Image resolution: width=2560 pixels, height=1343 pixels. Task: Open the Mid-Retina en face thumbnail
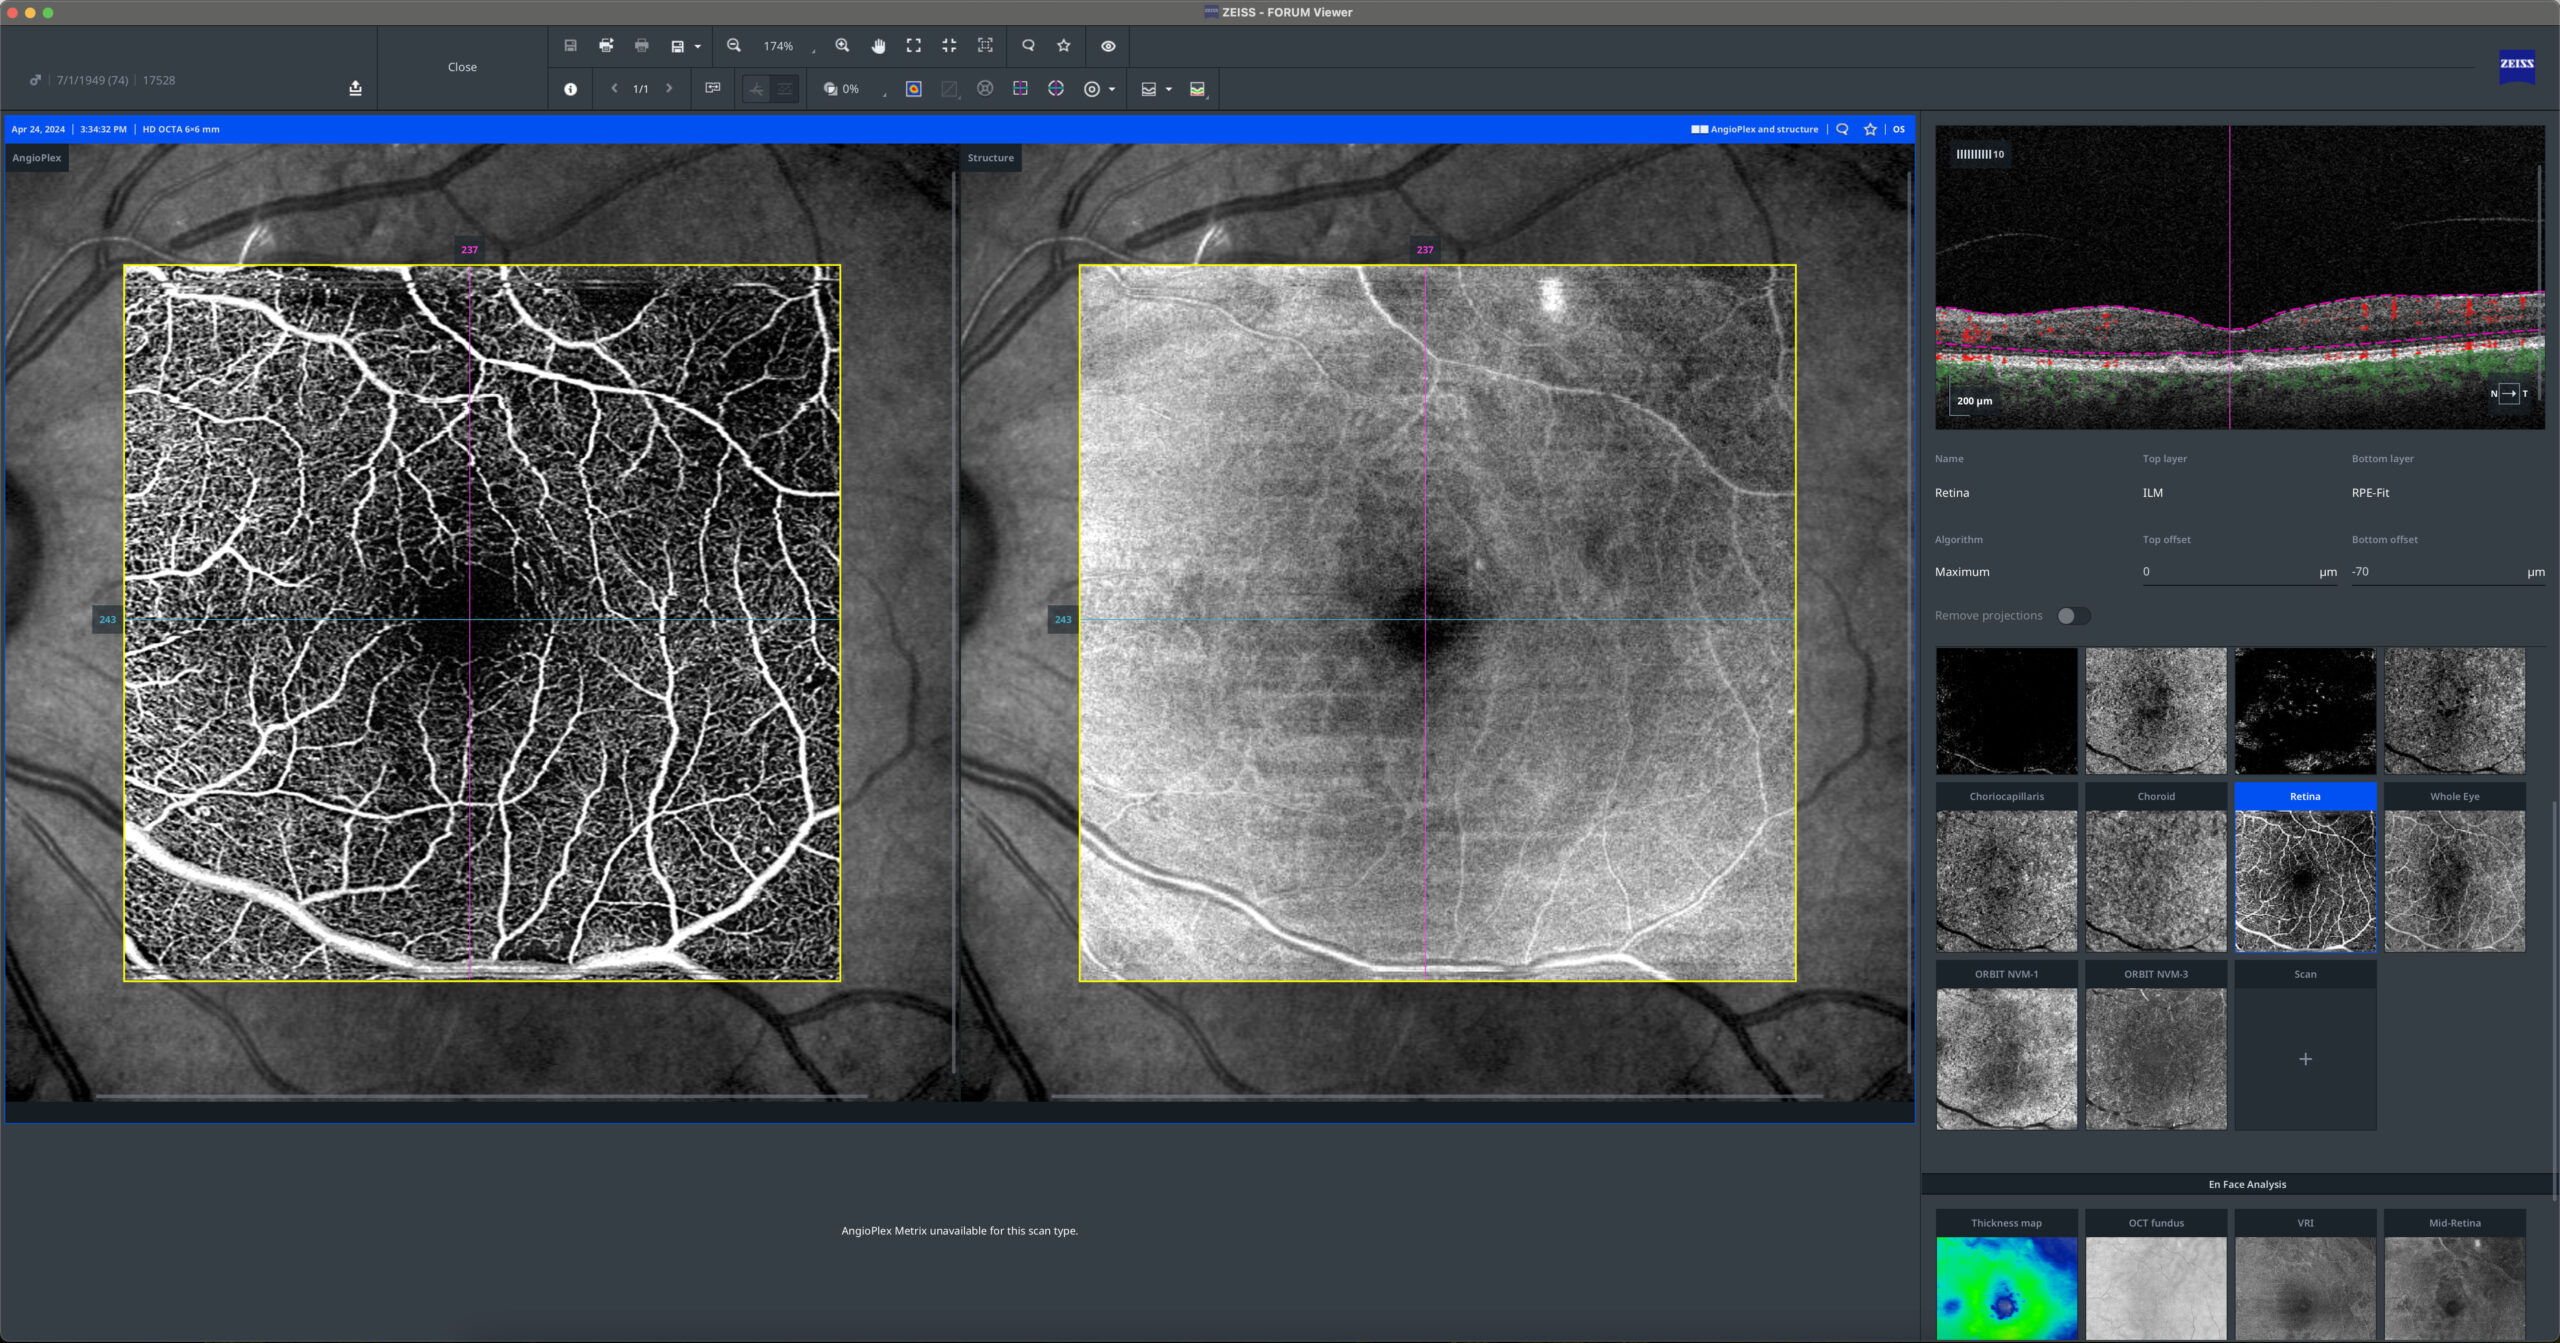[x=2454, y=1288]
